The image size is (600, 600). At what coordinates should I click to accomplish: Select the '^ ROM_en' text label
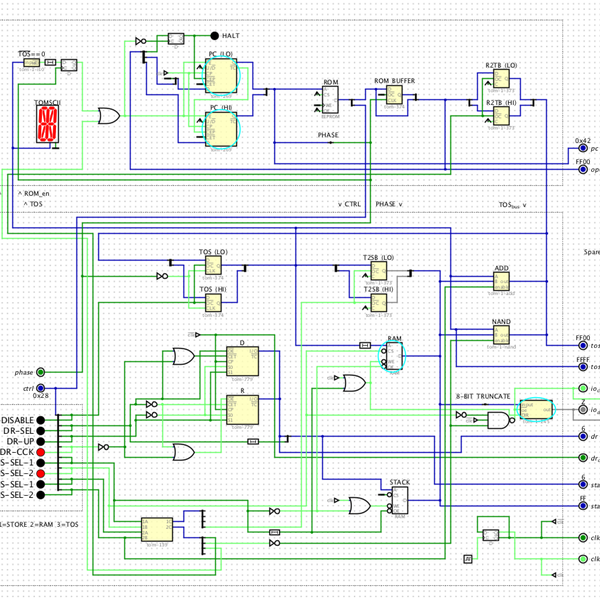[x=34, y=194]
